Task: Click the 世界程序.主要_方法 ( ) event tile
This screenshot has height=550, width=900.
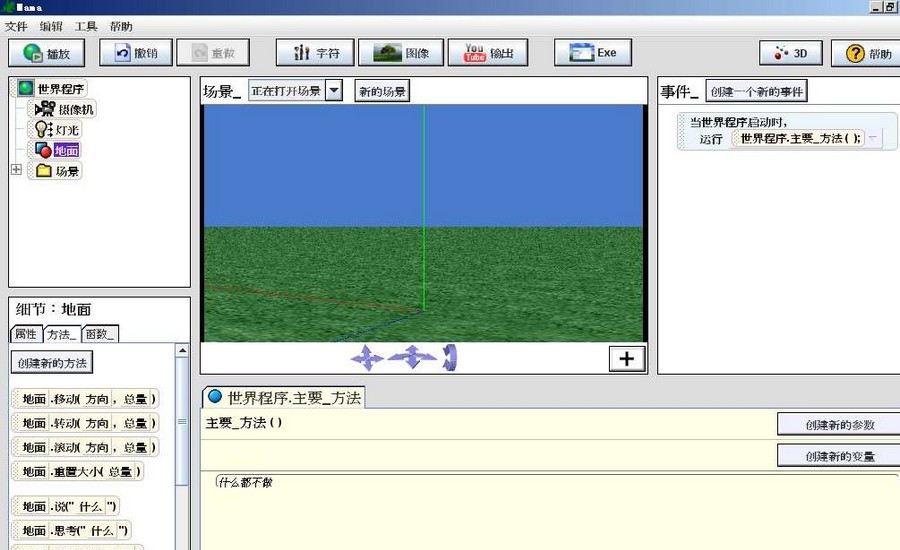Action: 800,138
